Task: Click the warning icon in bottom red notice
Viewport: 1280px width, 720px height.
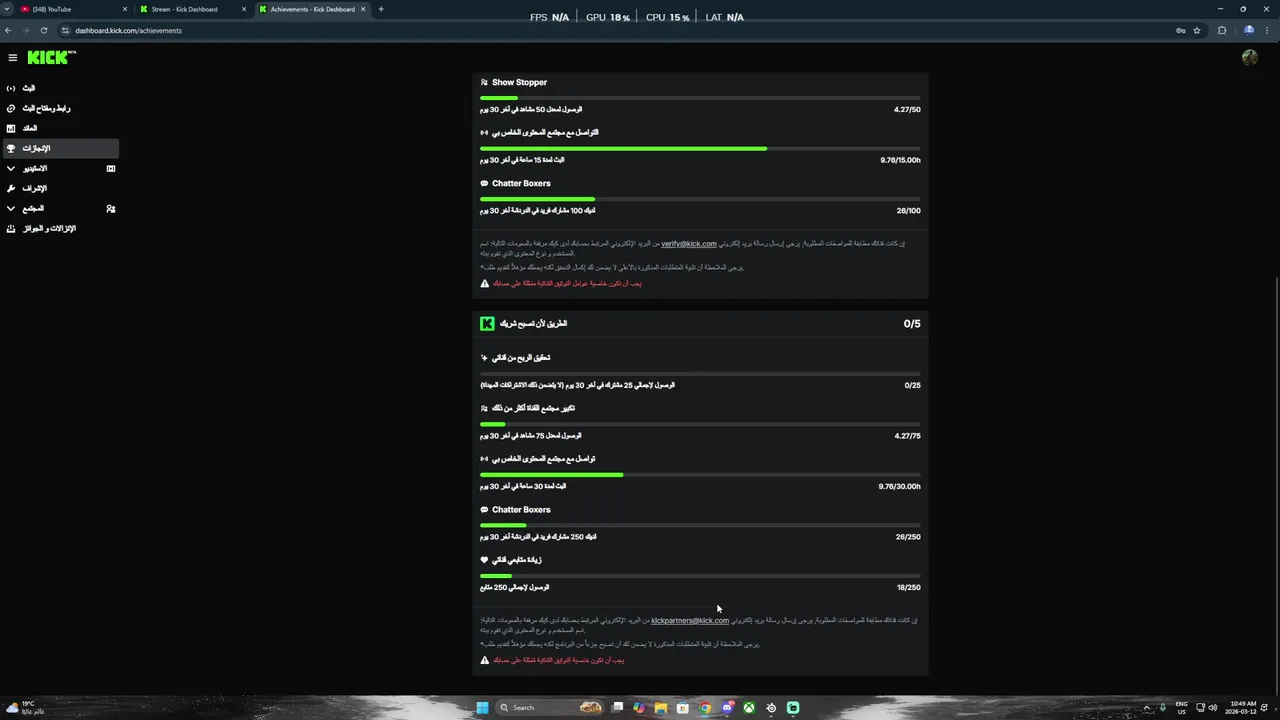Action: coord(485,660)
